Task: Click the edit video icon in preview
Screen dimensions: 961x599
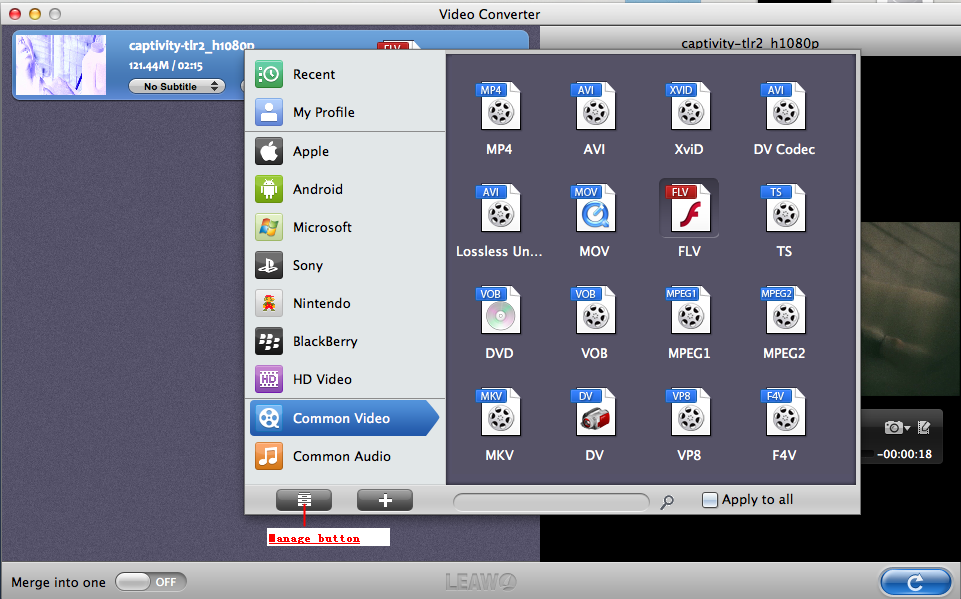Action: point(924,427)
